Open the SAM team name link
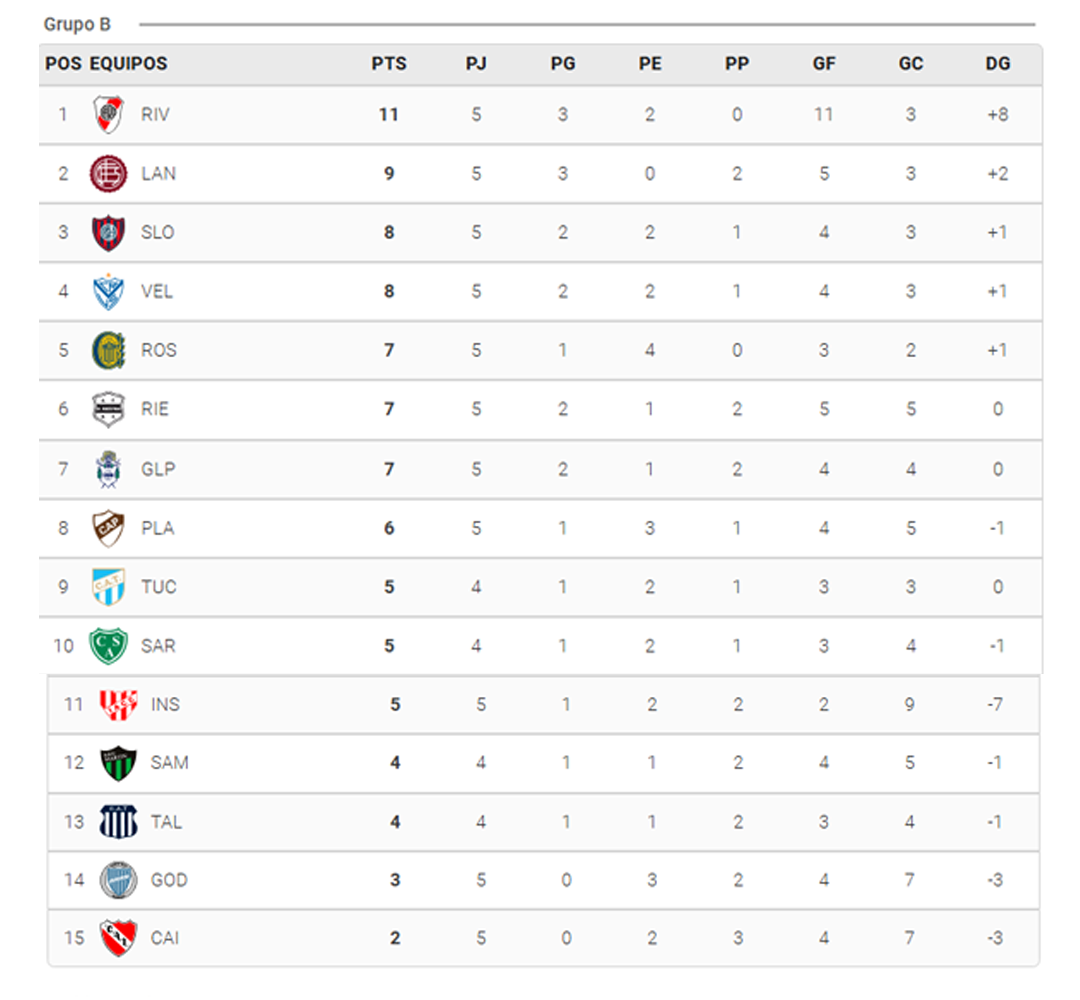The width and height of the screenshot is (1080, 1000). [x=169, y=763]
